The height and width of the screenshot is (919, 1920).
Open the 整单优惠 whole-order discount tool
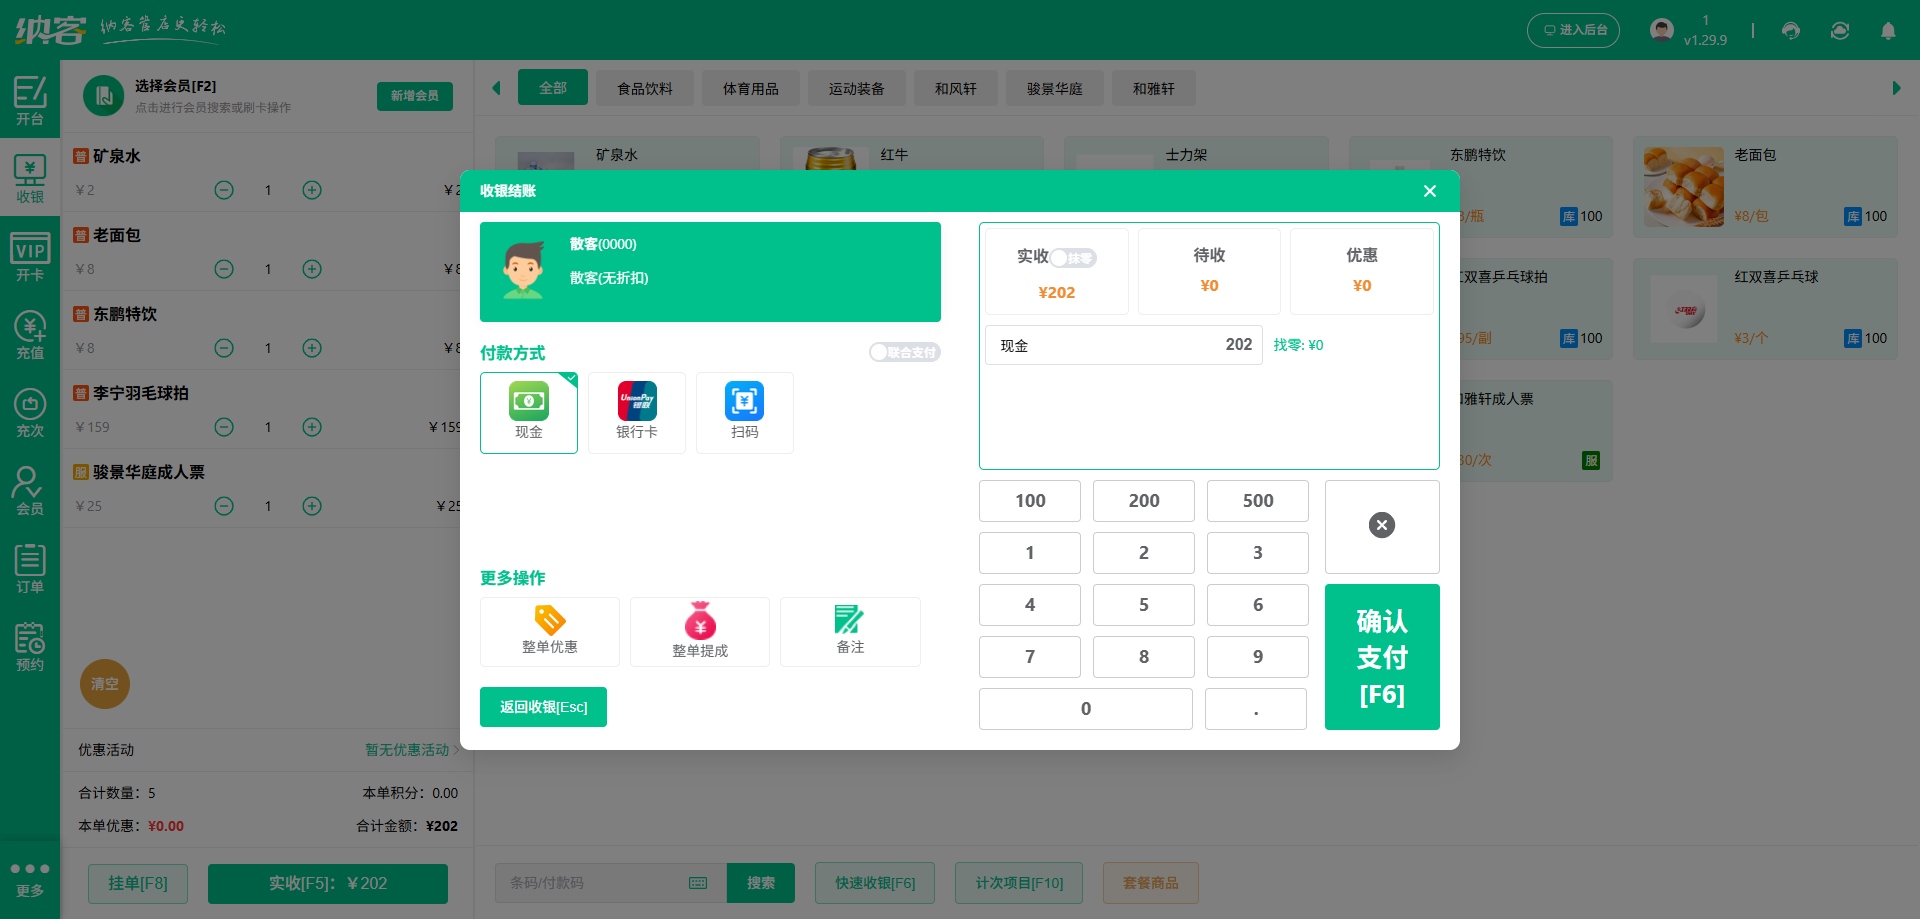pyautogui.click(x=549, y=631)
